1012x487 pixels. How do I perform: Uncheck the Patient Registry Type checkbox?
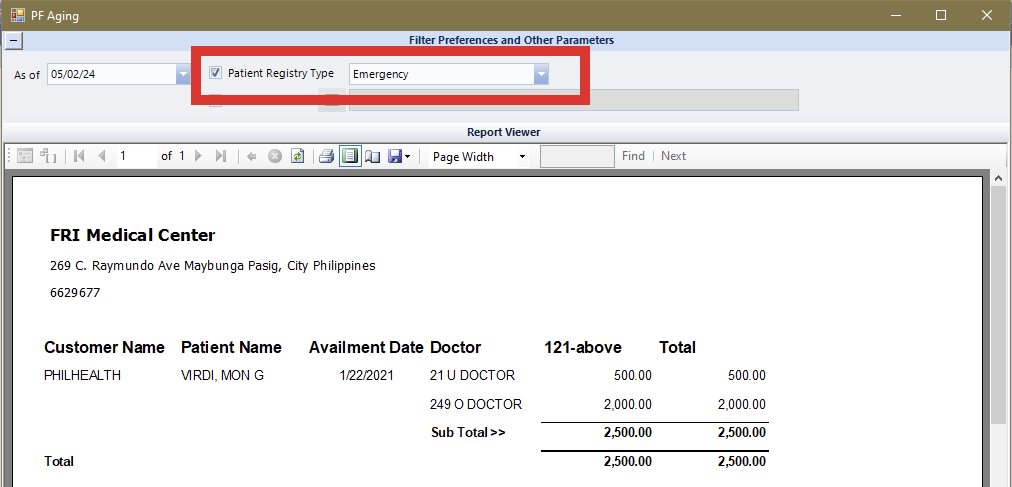click(215, 73)
